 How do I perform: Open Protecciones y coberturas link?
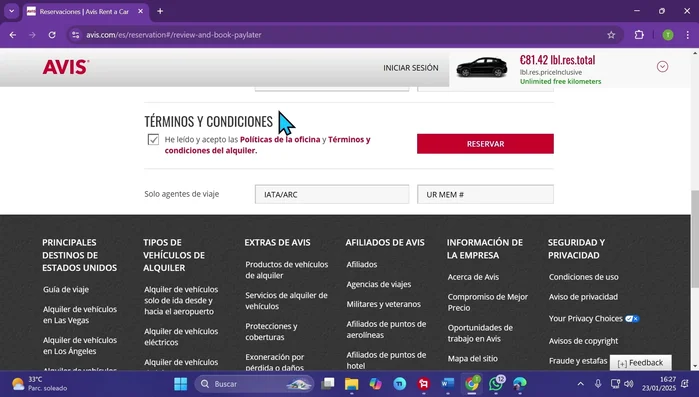(x=271, y=331)
